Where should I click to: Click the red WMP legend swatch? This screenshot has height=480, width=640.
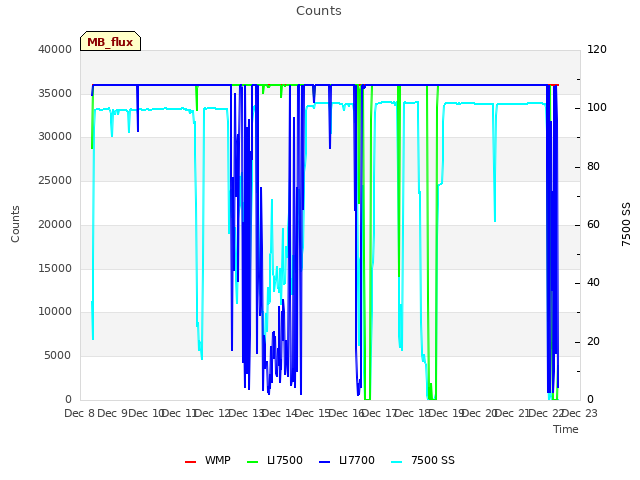tap(190, 462)
